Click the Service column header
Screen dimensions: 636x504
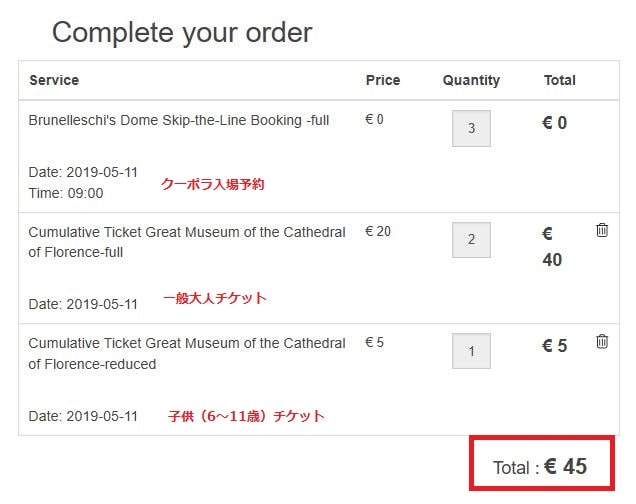(54, 80)
